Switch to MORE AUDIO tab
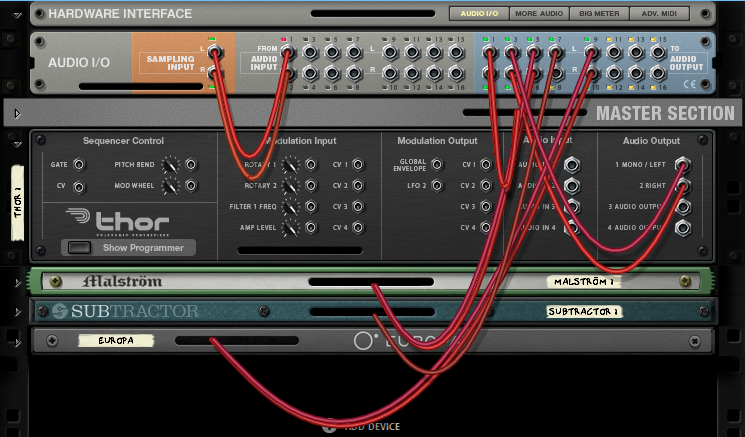Image resolution: width=745 pixels, height=437 pixels. click(539, 14)
